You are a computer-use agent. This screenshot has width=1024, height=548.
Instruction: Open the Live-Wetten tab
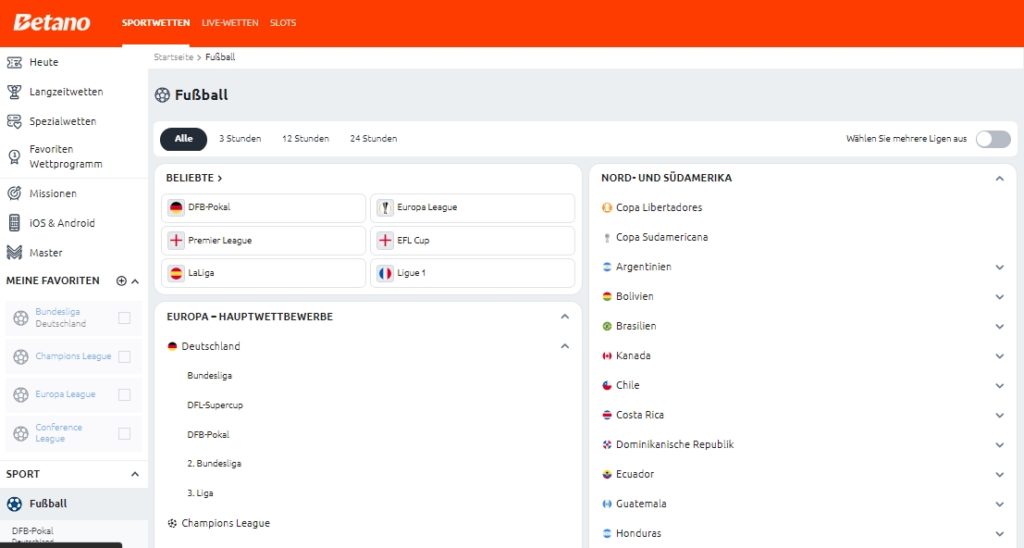tap(230, 23)
